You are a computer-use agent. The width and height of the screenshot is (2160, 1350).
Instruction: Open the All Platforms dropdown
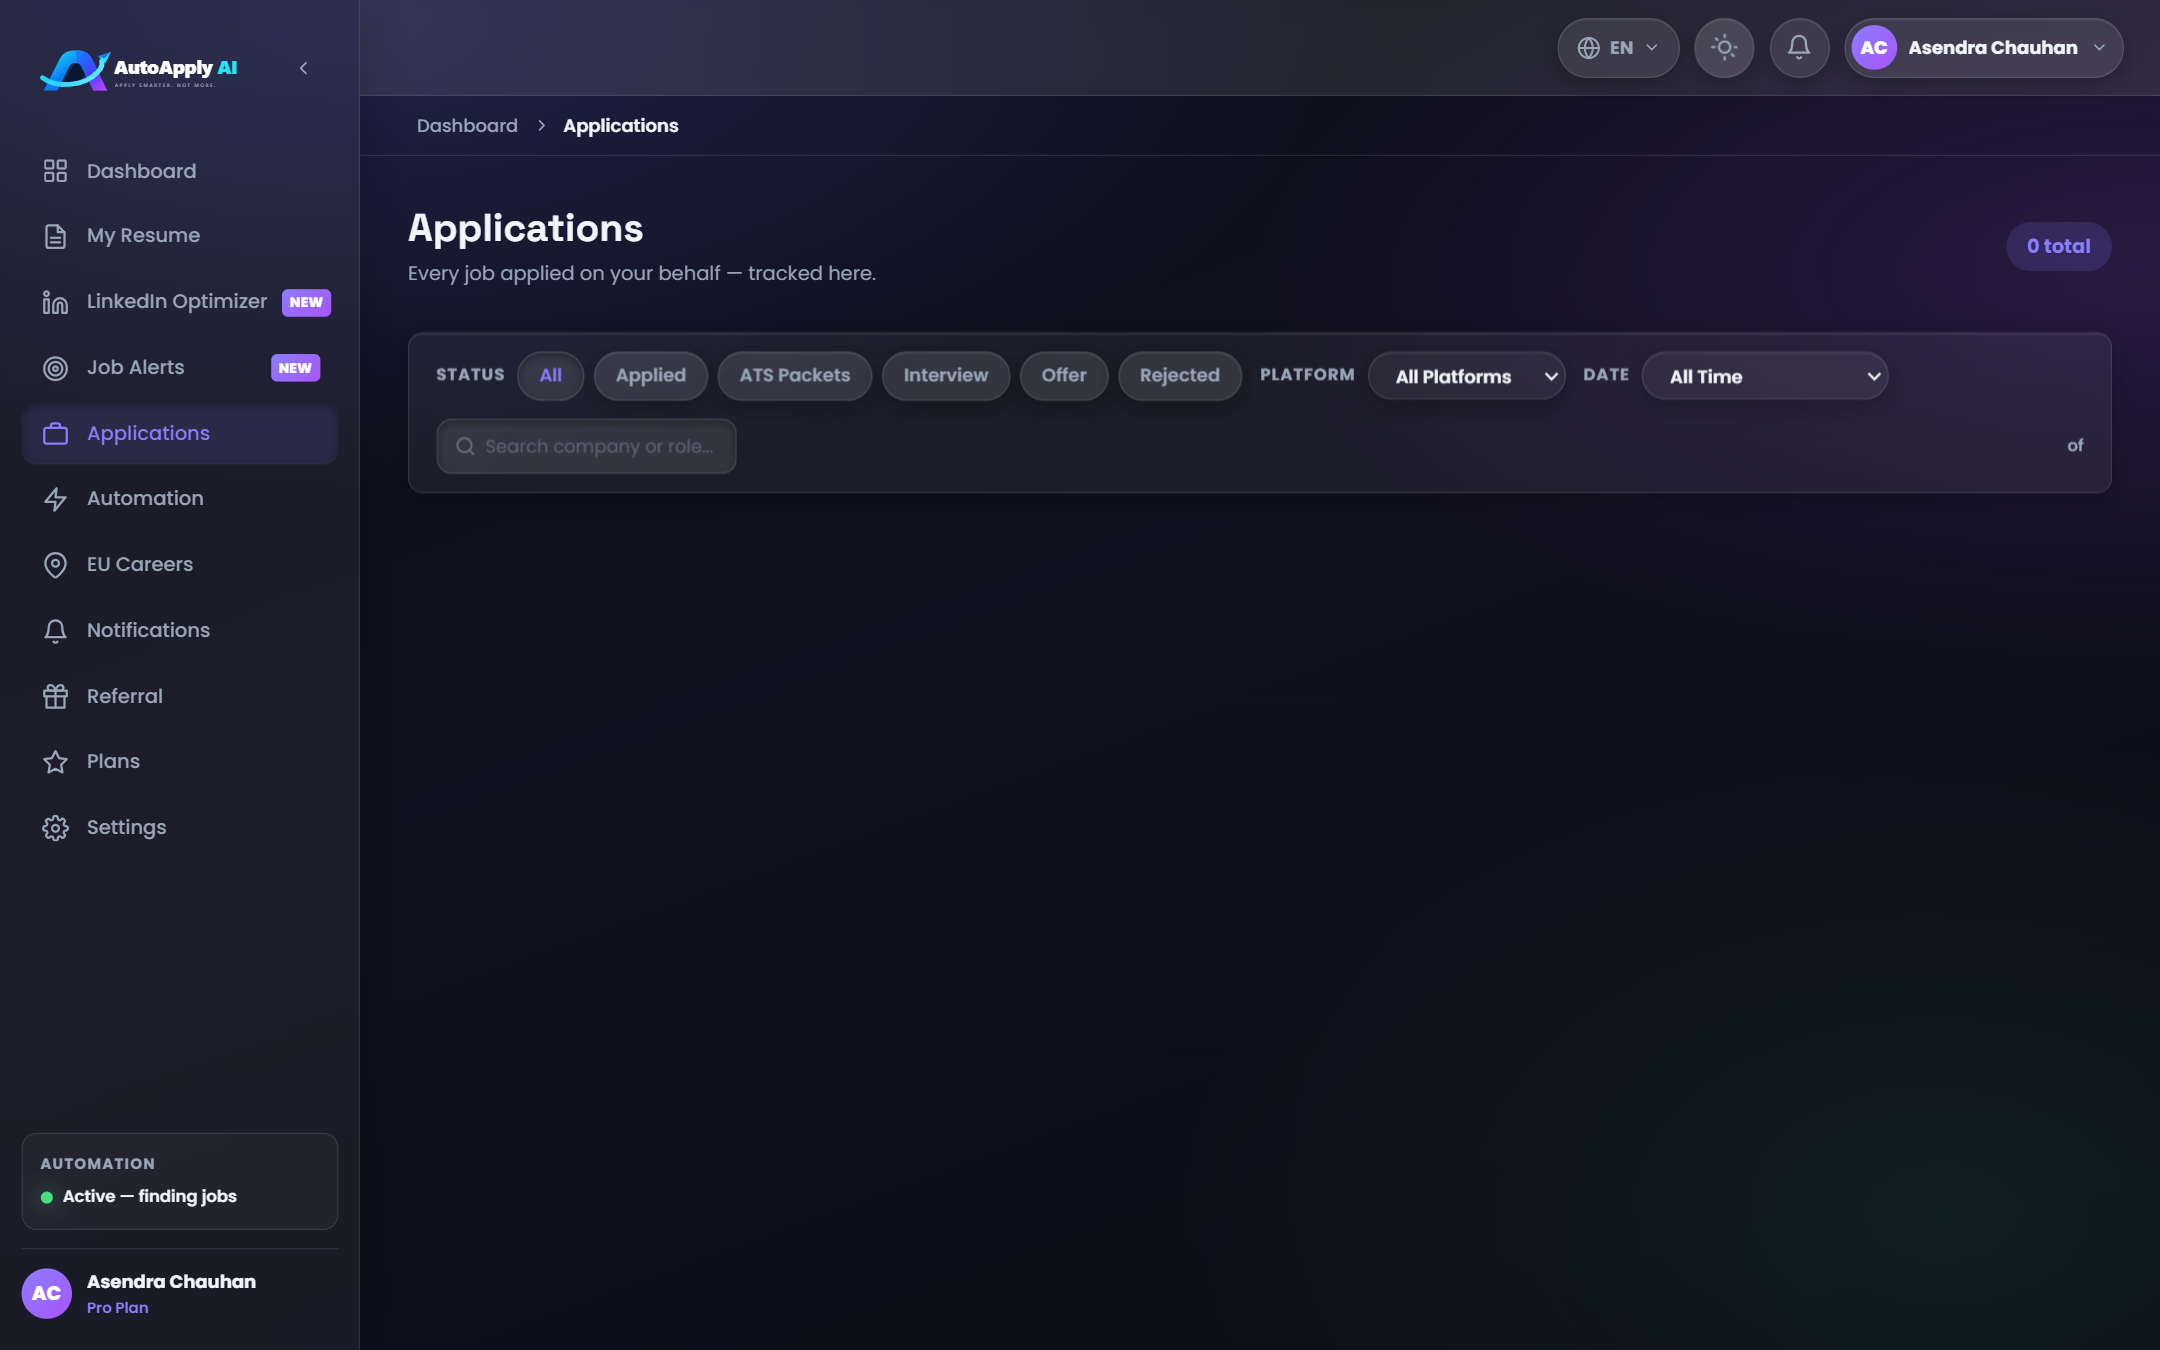click(x=1466, y=376)
